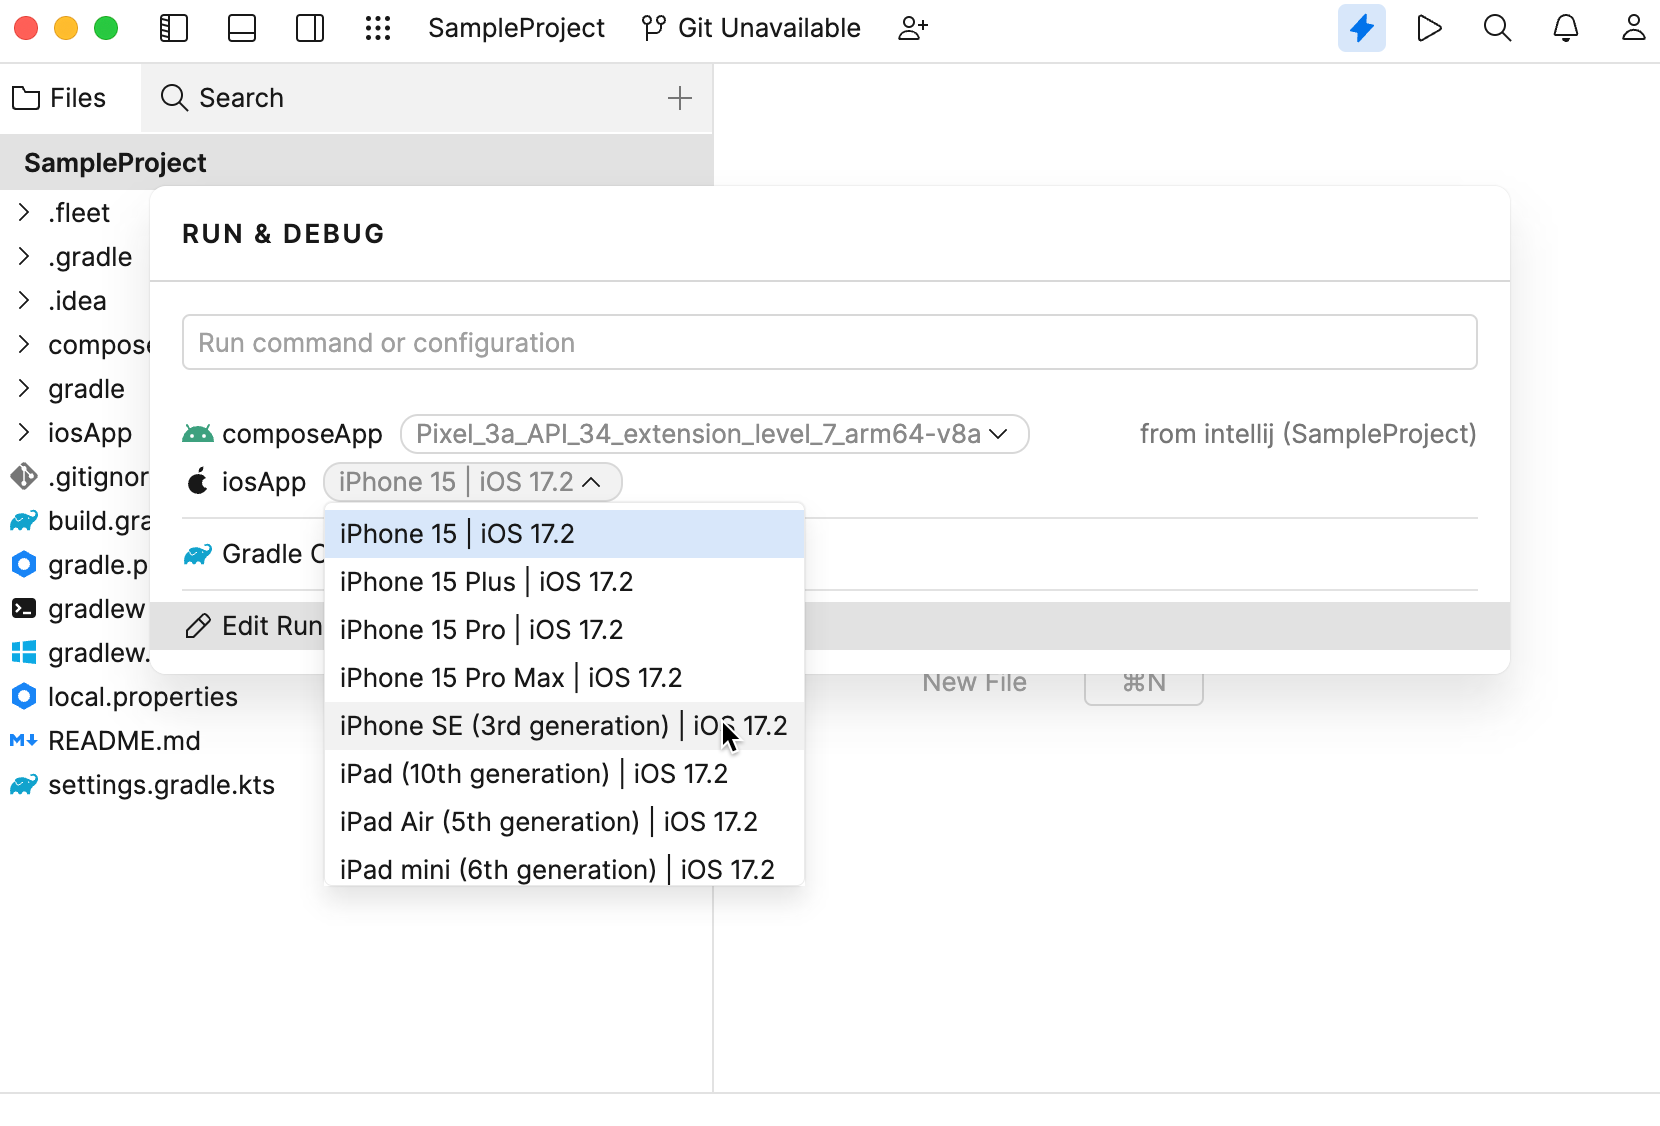1660x1126 pixels.
Task: Select iPhone 15 | iOS 17.2 option
Action: (x=564, y=534)
